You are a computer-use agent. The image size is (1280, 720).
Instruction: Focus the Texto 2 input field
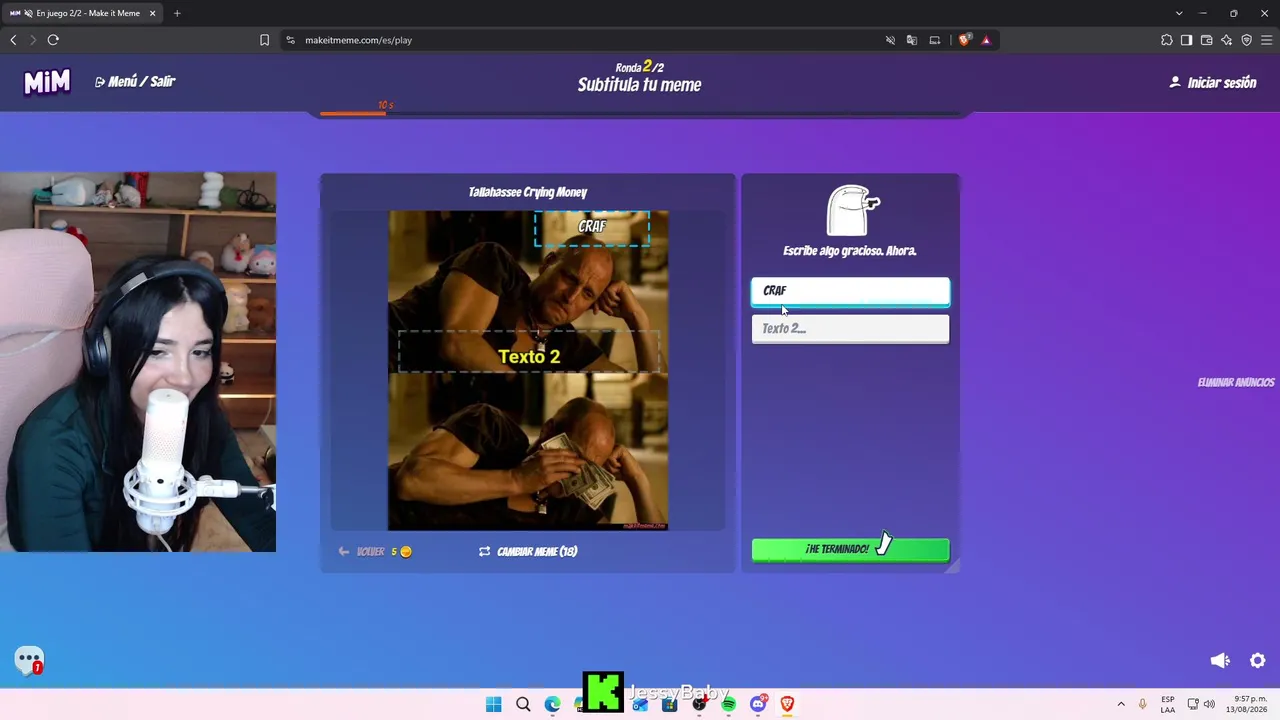(850, 328)
